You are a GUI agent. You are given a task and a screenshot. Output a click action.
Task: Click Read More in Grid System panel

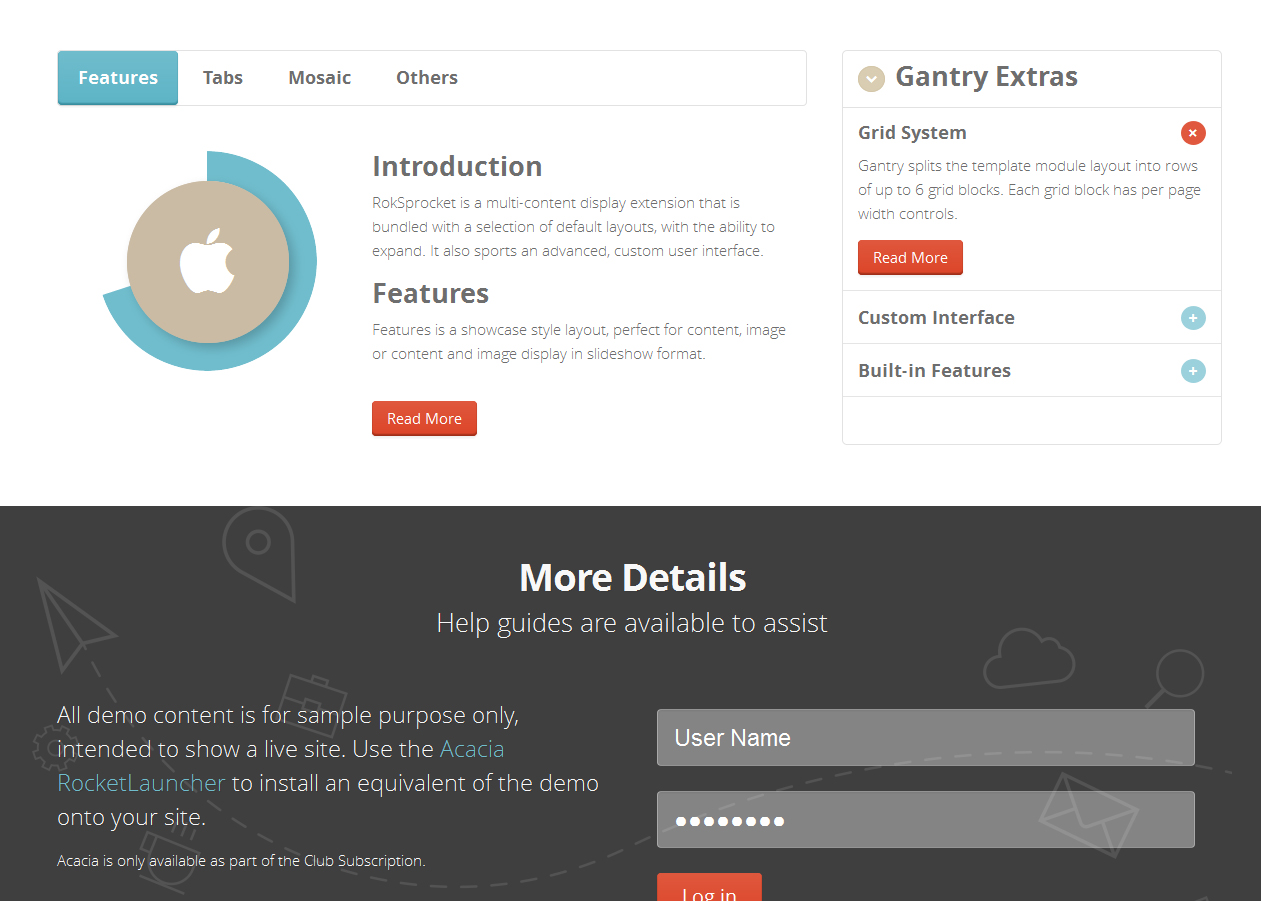pyautogui.click(x=910, y=258)
